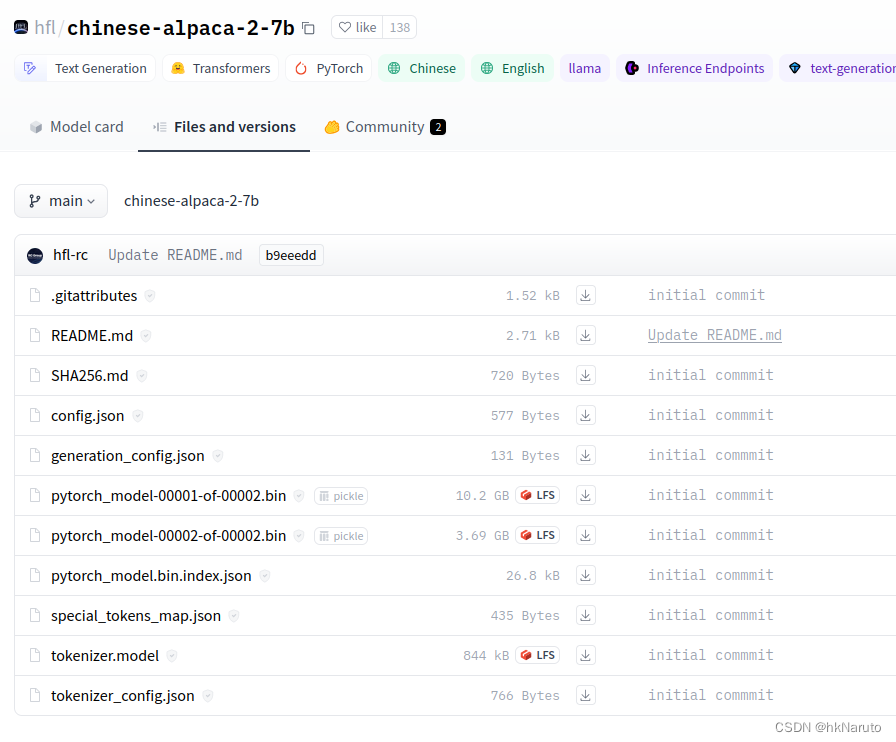Download .gitattributes using its download icon
896x742 pixels.
click(x=585, y=295)
